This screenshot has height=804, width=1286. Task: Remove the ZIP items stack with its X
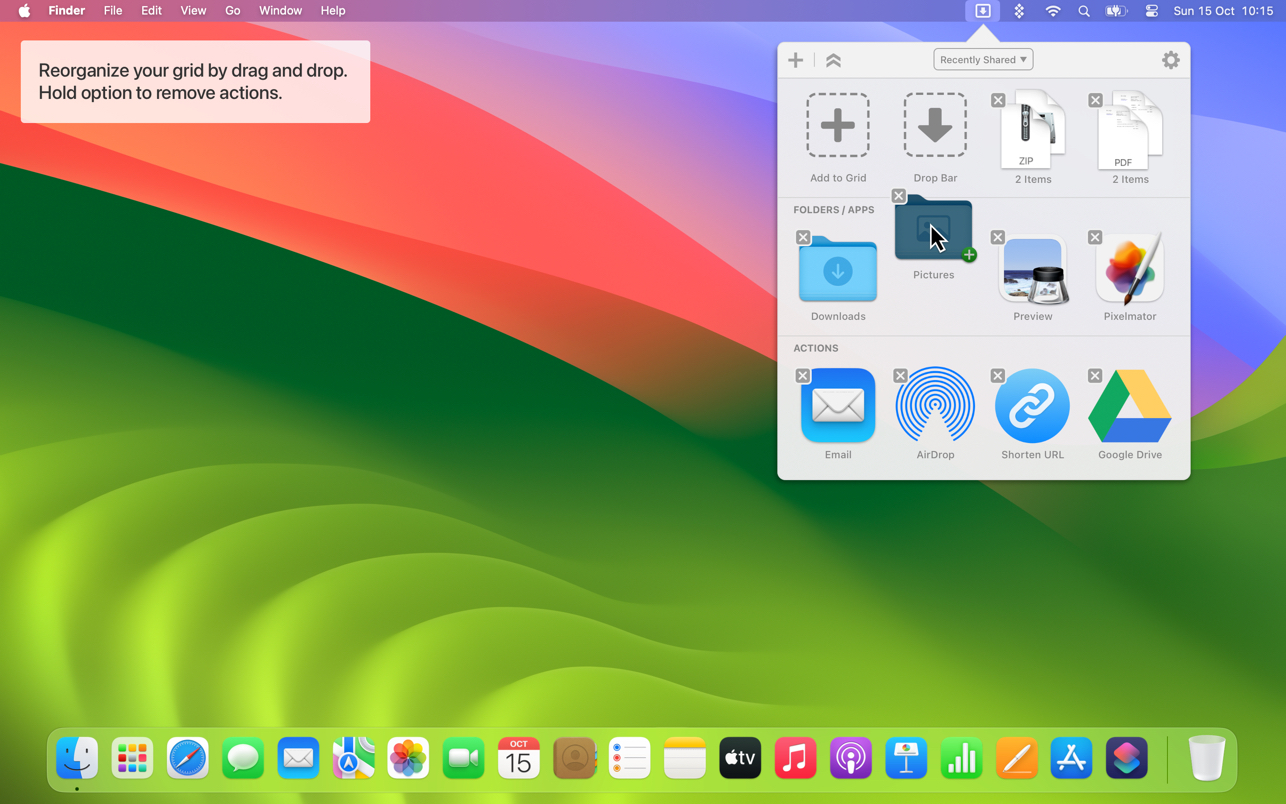coord(998,100)
